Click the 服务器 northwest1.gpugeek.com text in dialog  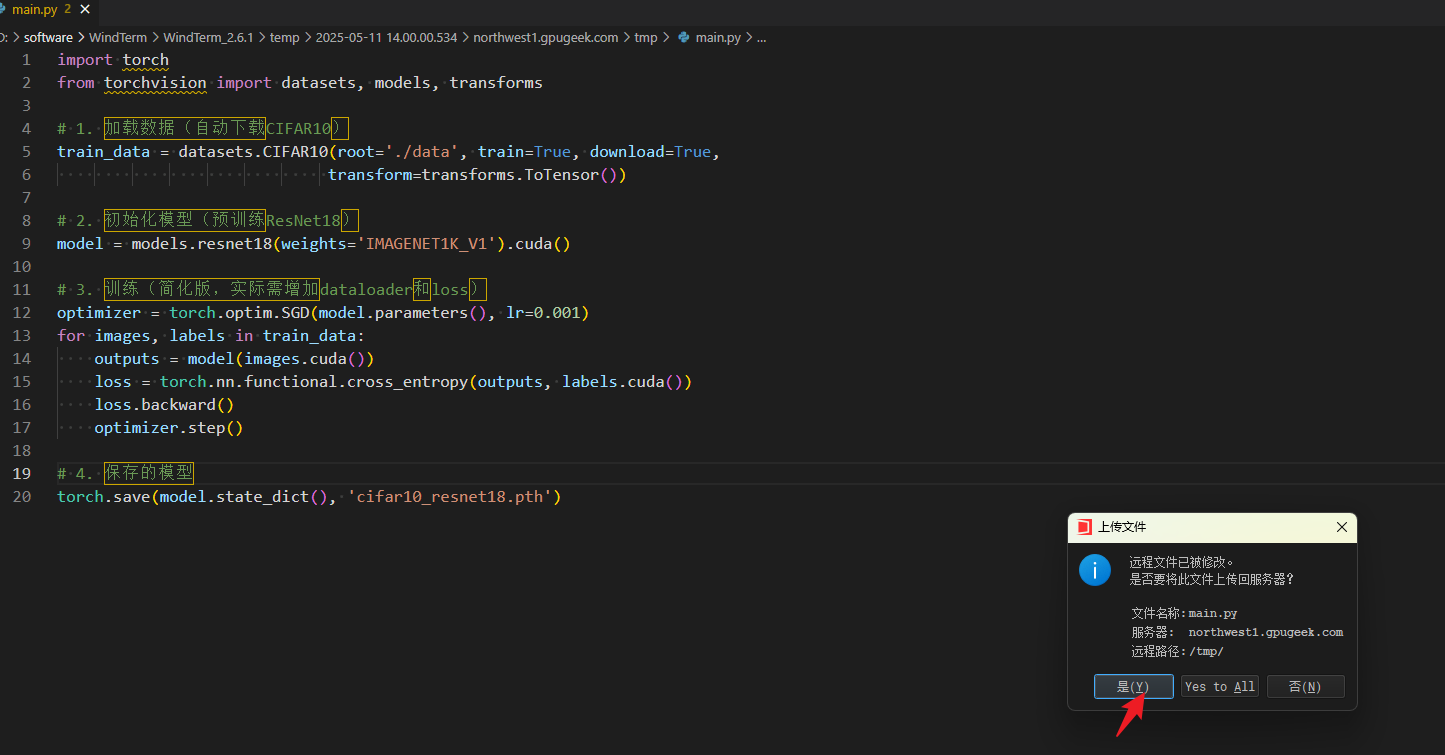click(x=1237, y=632)
